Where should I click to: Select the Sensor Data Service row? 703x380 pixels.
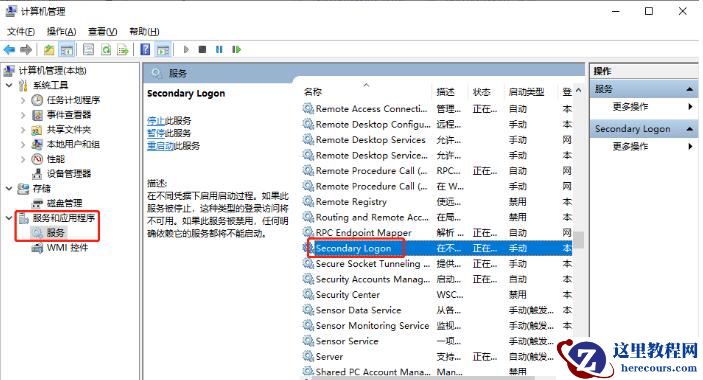click(x=437, y=310)
